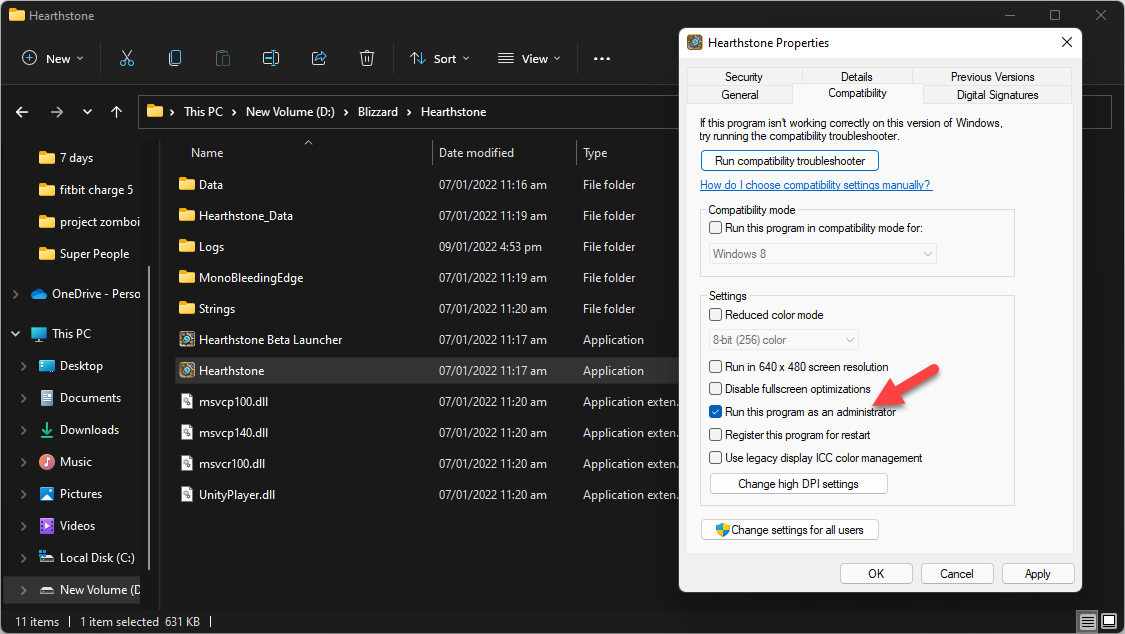Select the Data folder icon
The image size is (1125, 634).
coord(187,184)
